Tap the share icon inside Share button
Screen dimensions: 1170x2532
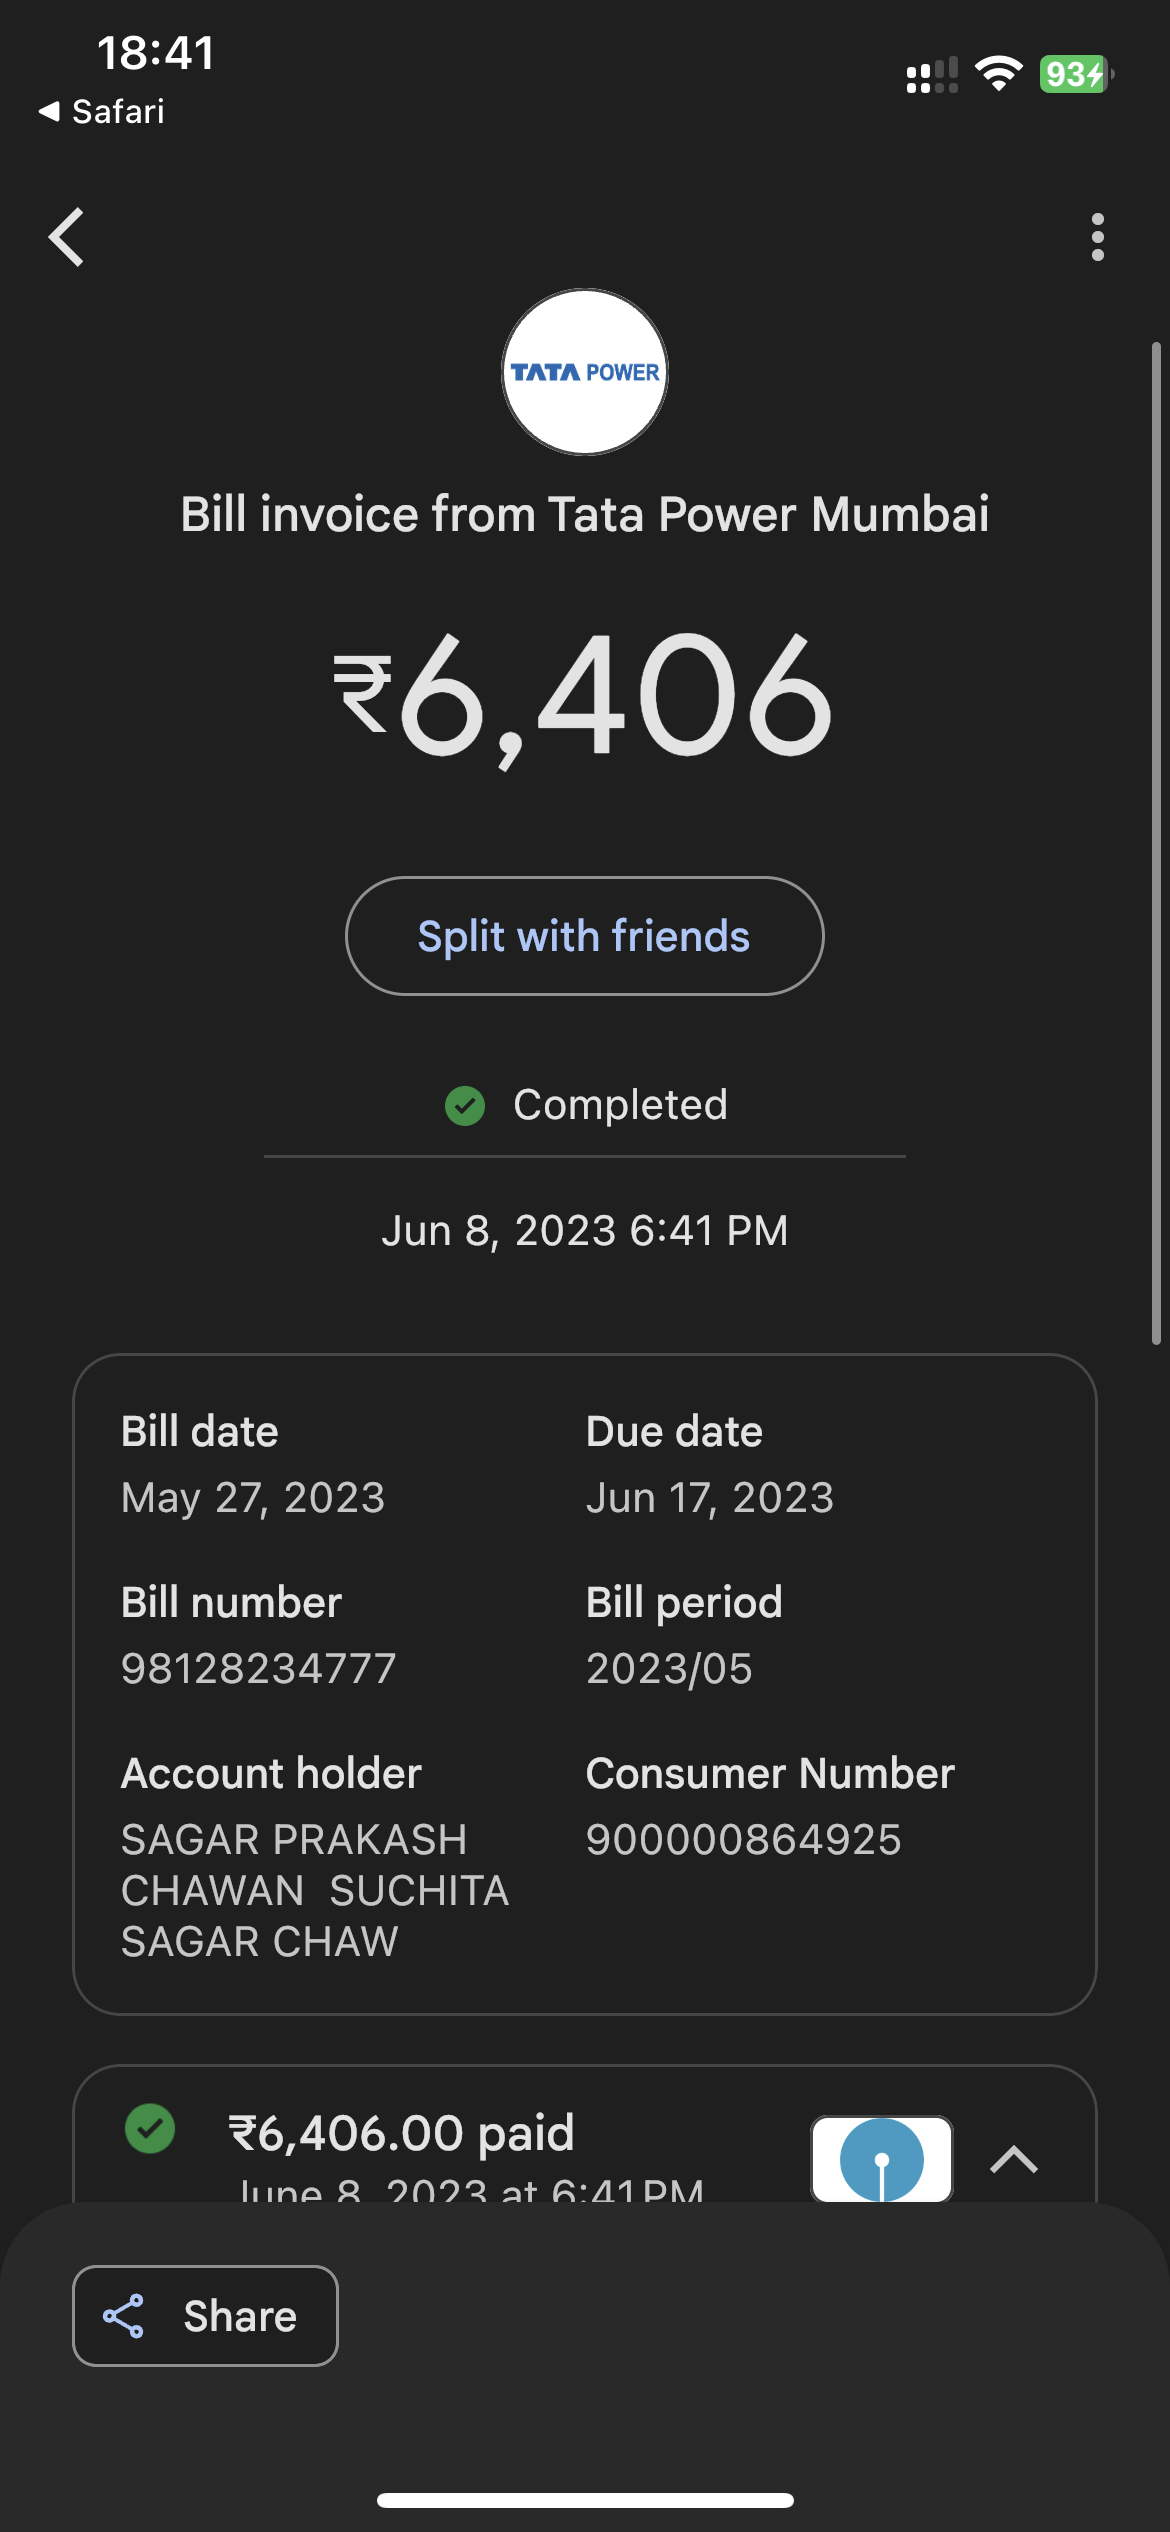click(x=124, y=2316)
